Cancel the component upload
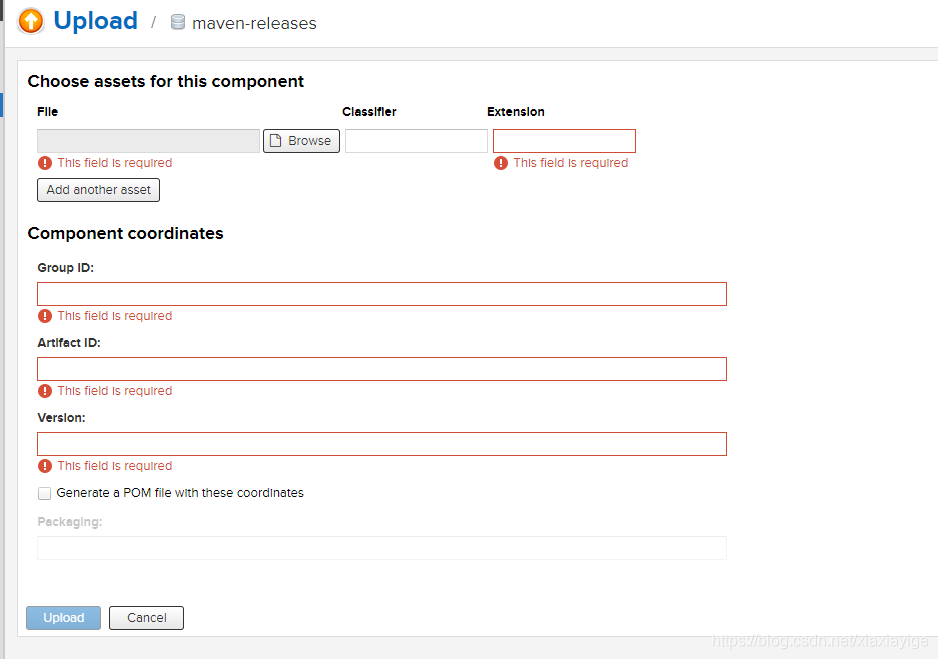938x659 pixels. pos(147,618)
